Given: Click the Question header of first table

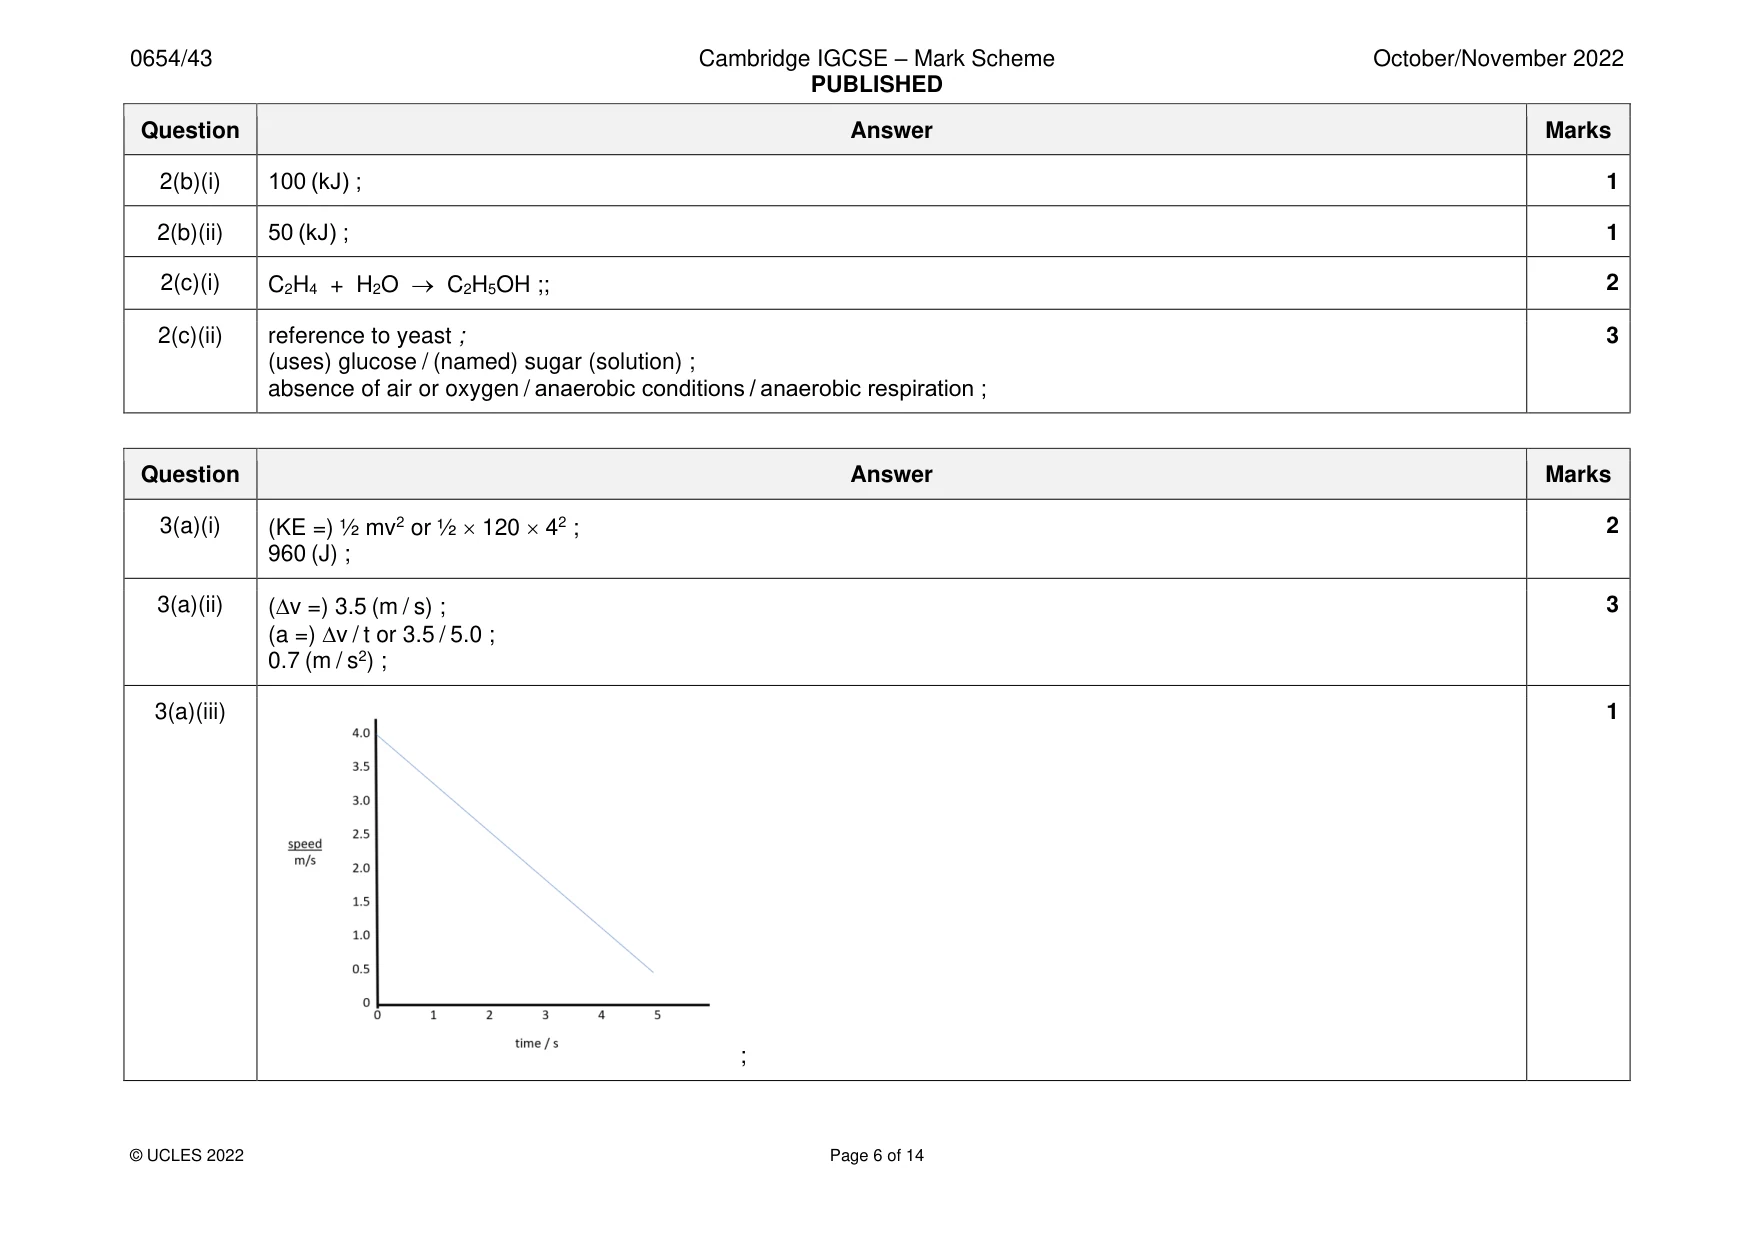Looking at the screenshot, I should click(190, 130).
